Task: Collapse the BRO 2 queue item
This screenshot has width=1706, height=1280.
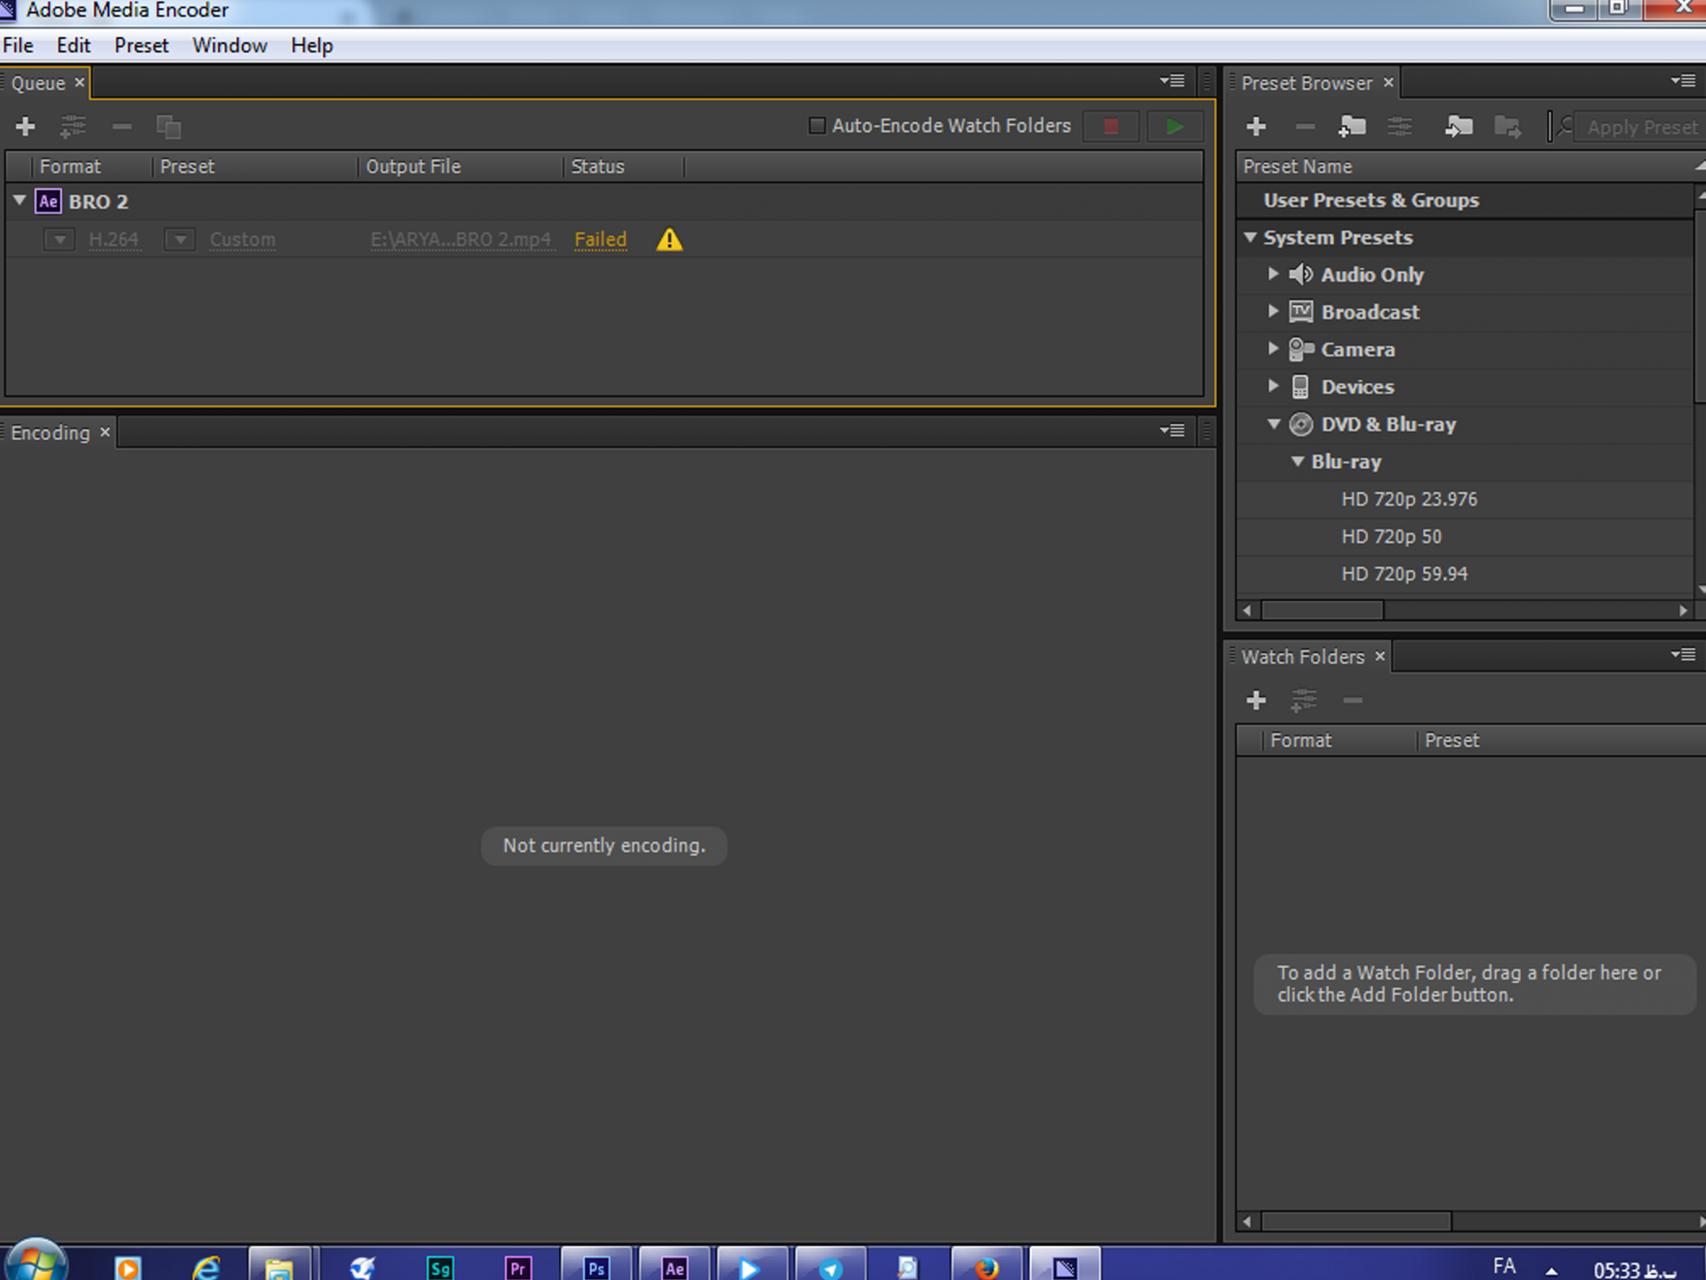Action: (19, 201)
